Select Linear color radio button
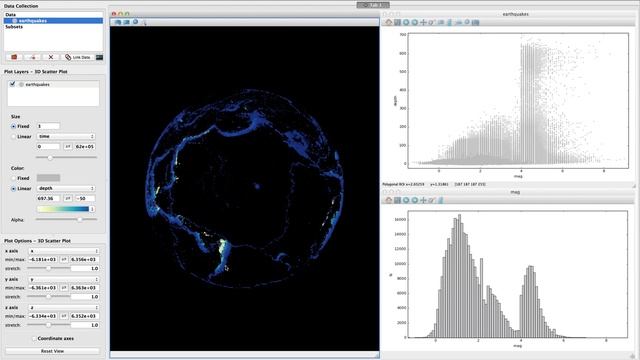 point(13,189)
